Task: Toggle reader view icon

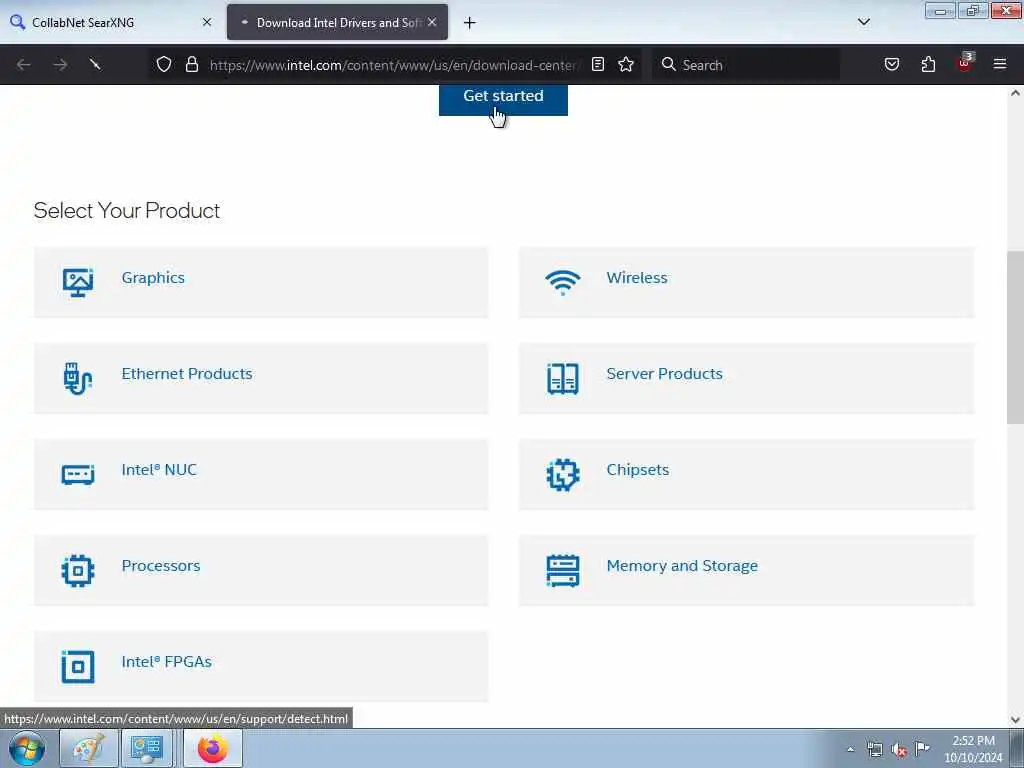Action: (598, 64)
